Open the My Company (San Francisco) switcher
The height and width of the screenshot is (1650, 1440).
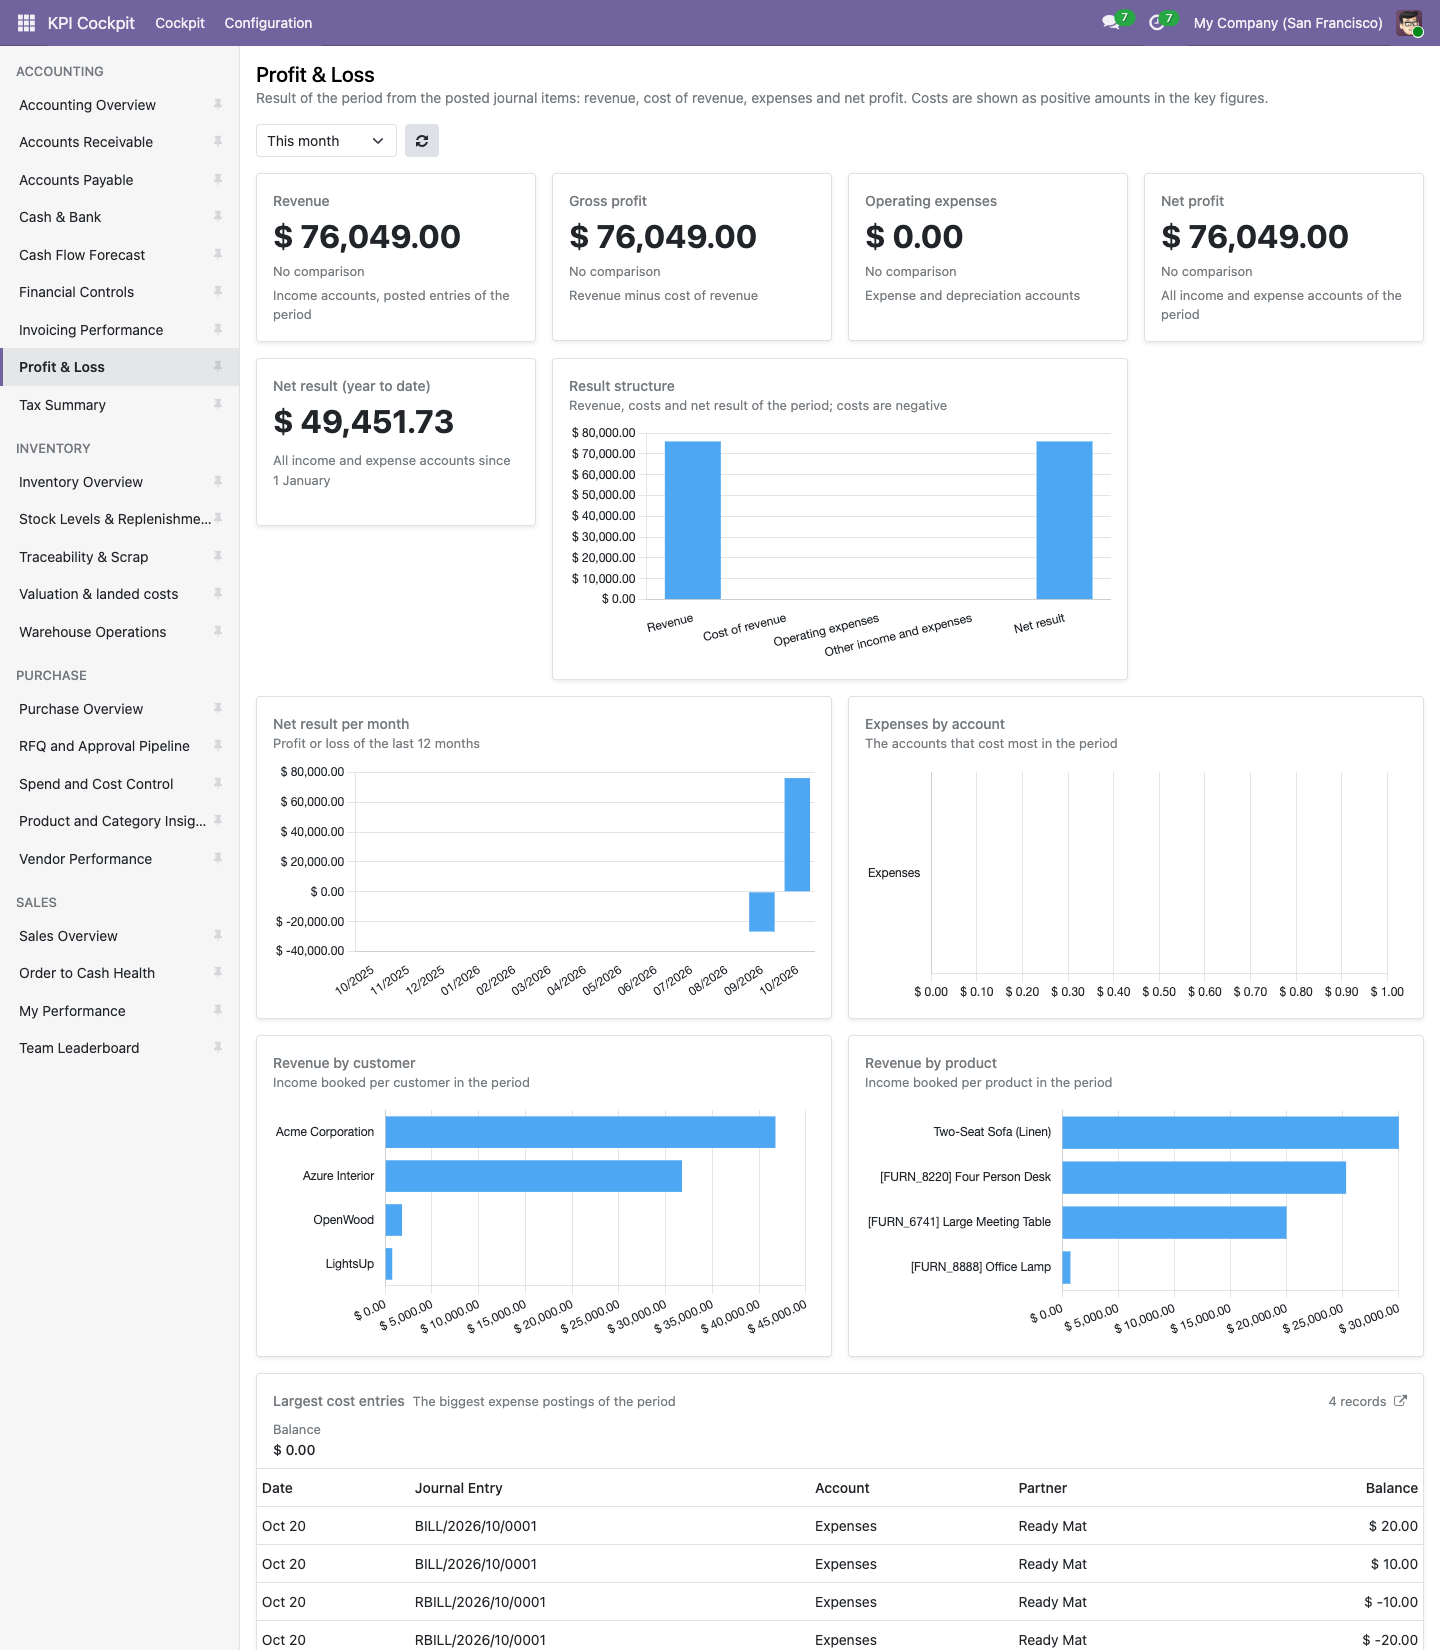(1288, 23)
